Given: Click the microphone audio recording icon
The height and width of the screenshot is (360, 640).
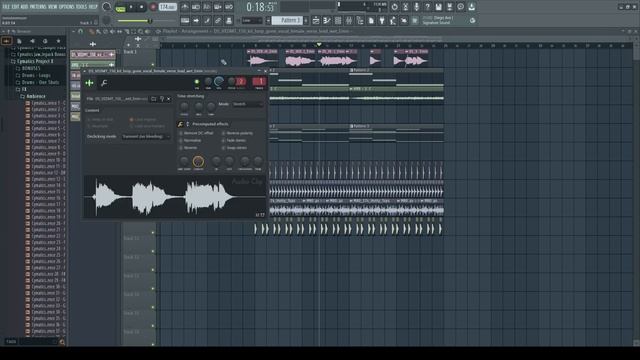Looking at the screenshot, I should click(416, 7).
